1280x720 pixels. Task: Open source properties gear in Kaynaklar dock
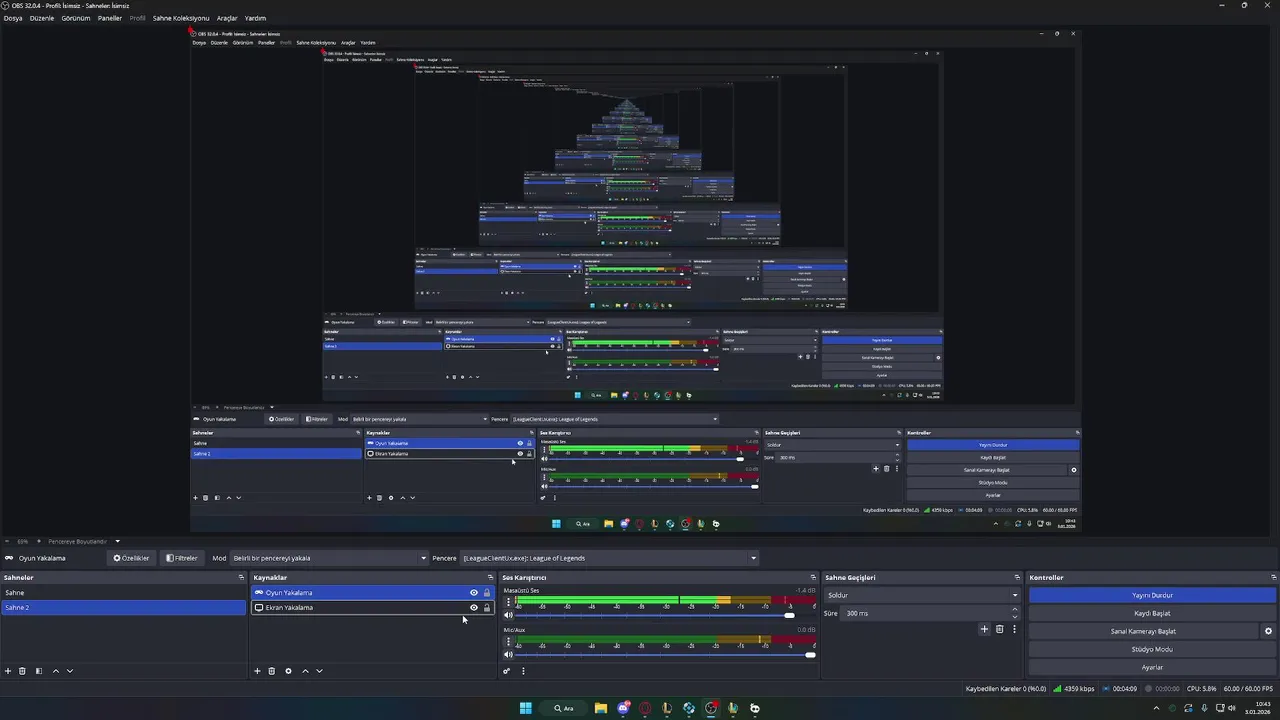288,671
